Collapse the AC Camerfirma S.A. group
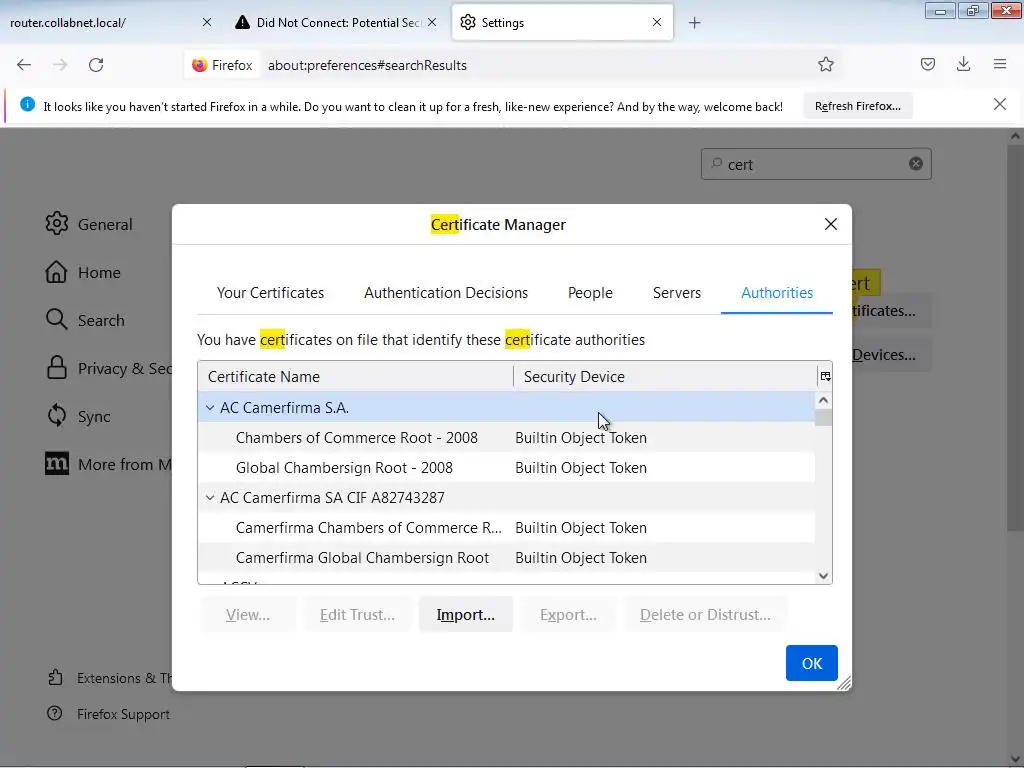Screen dimensions: 1024x768 pos(210,408)
